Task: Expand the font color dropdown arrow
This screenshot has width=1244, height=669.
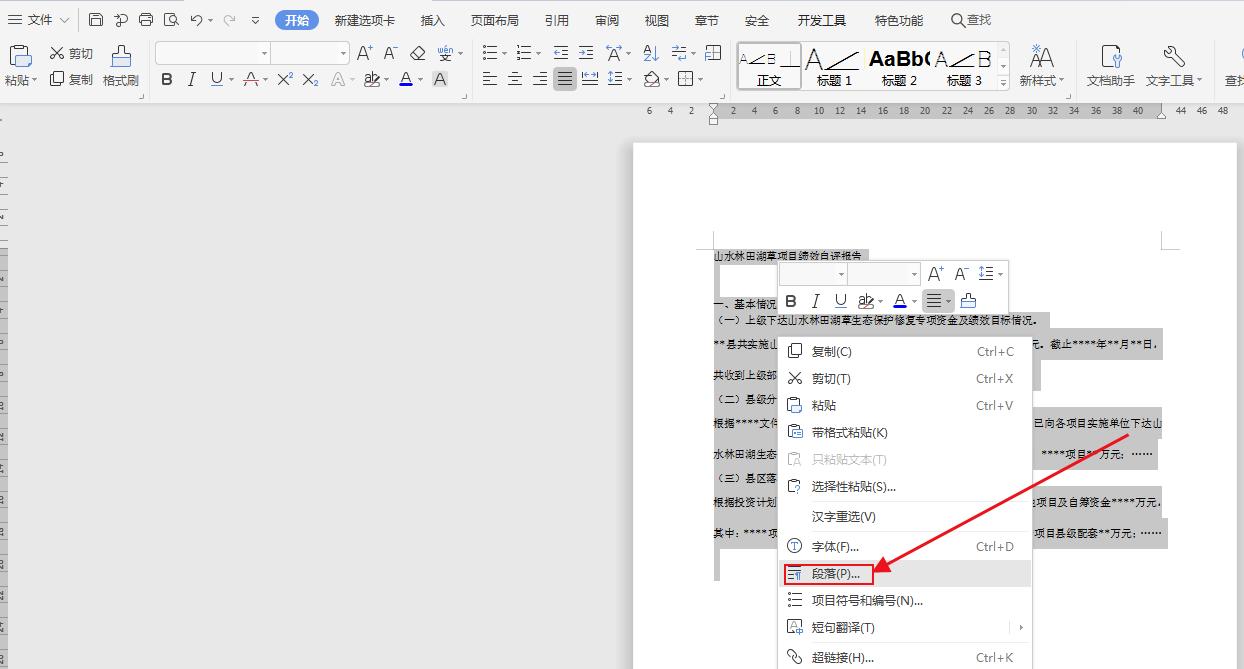Action: pos(420,81)
